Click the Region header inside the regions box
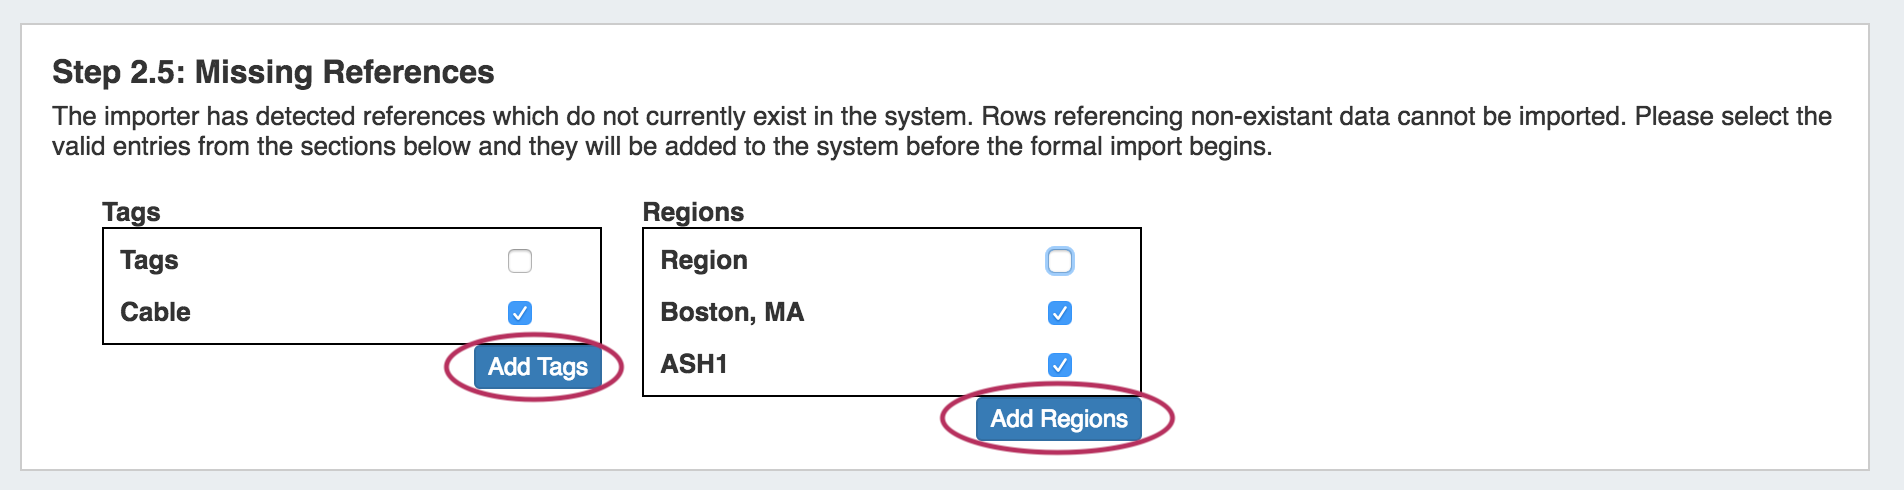The width and height of the screenshot is (1904, 490). click(704, 260)
